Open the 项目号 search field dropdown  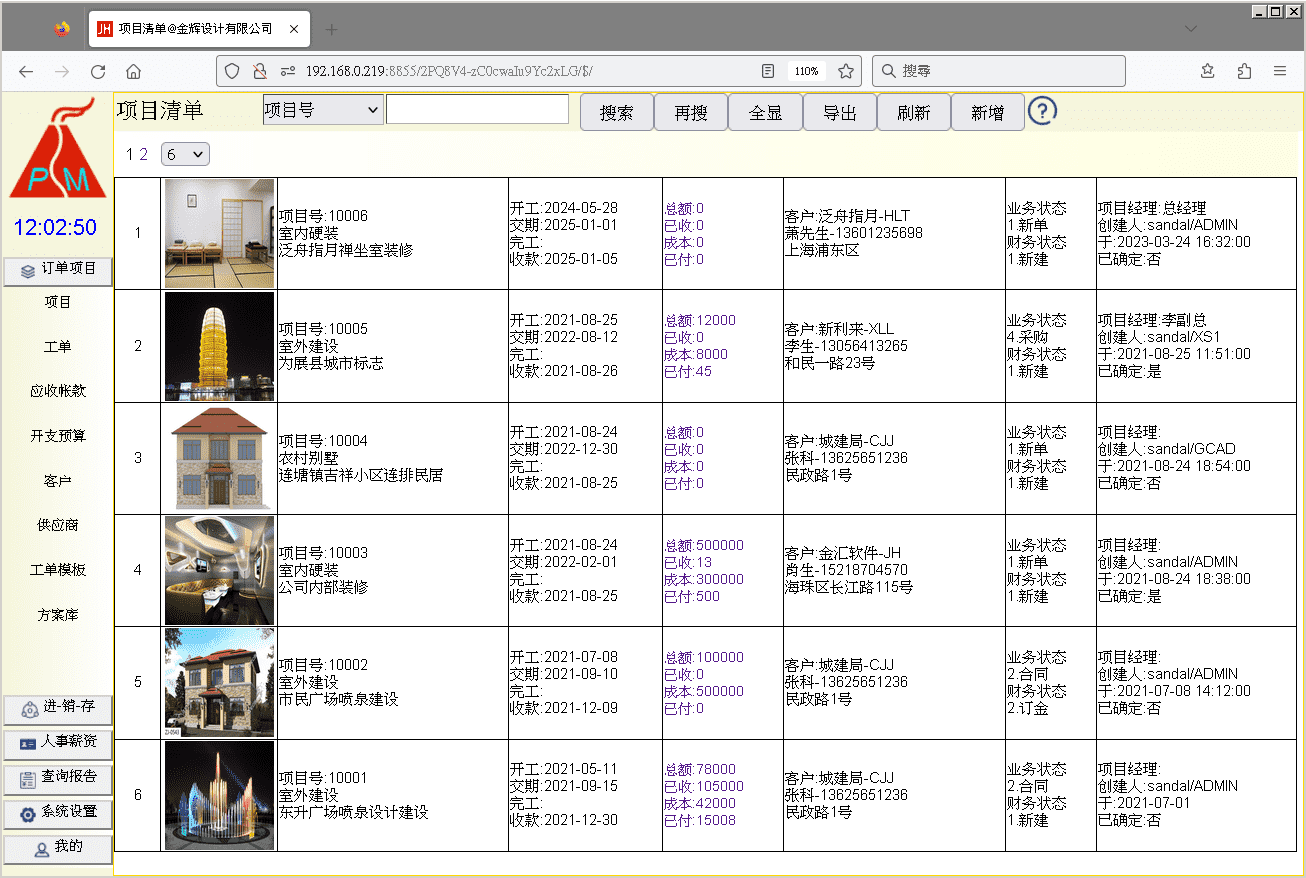pos(322,110)
